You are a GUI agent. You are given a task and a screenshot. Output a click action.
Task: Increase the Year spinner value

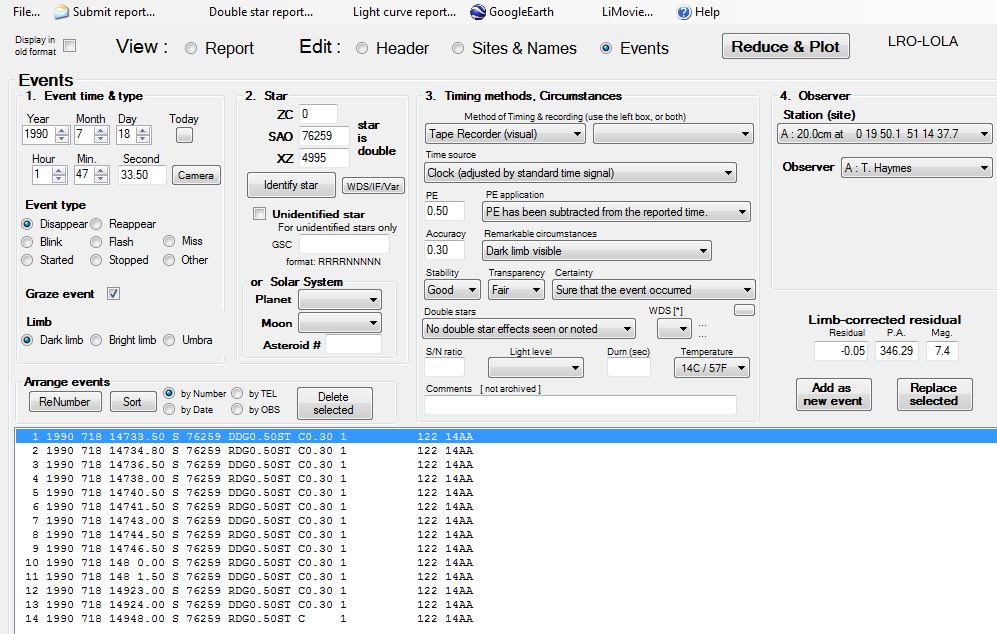(60, 130)
